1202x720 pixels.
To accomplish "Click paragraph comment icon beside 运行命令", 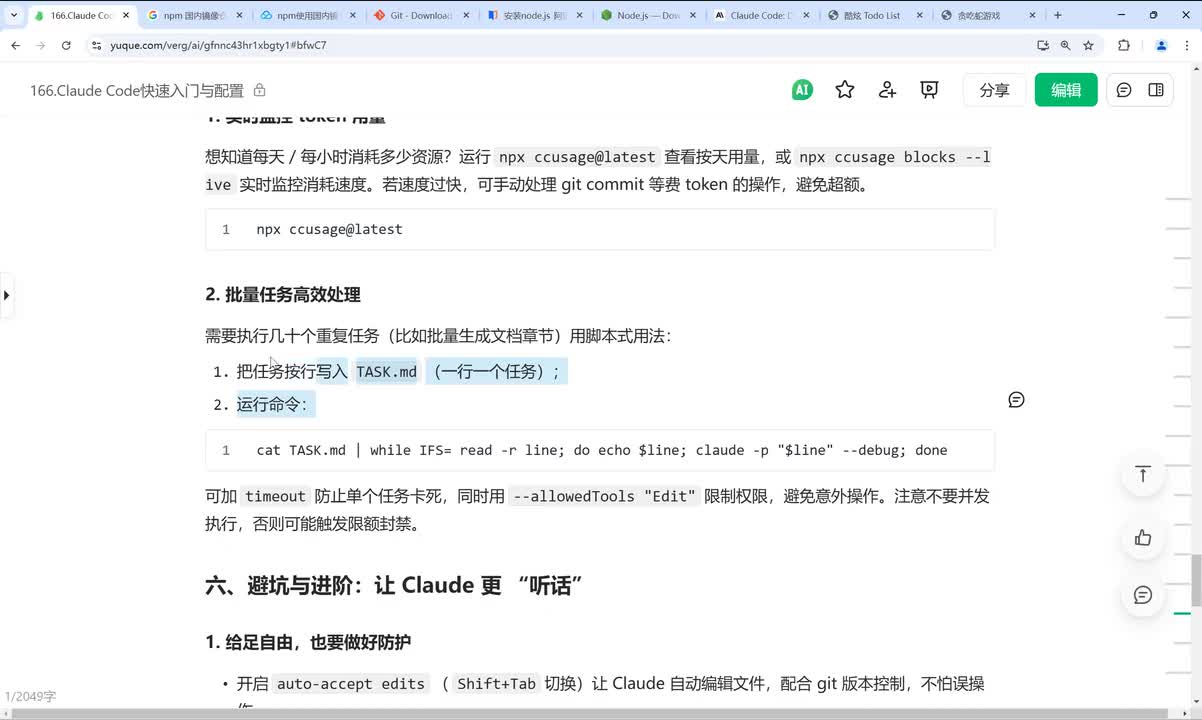I will 1016,400.
